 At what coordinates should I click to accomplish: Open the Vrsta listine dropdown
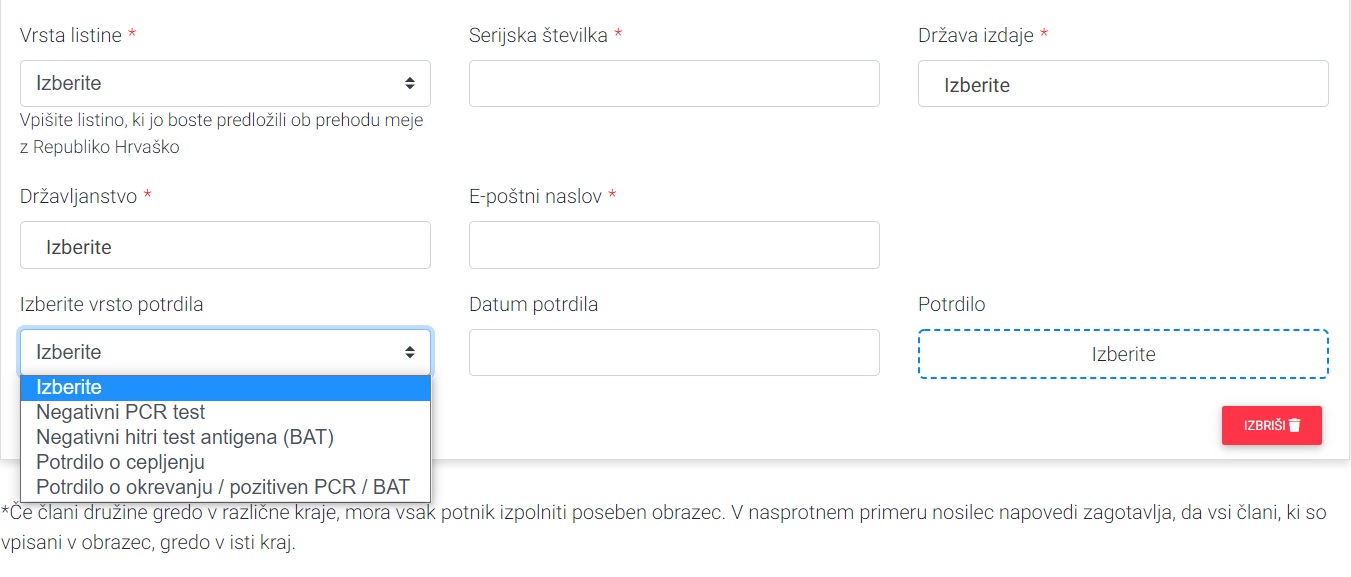click(x=225, y=83)
